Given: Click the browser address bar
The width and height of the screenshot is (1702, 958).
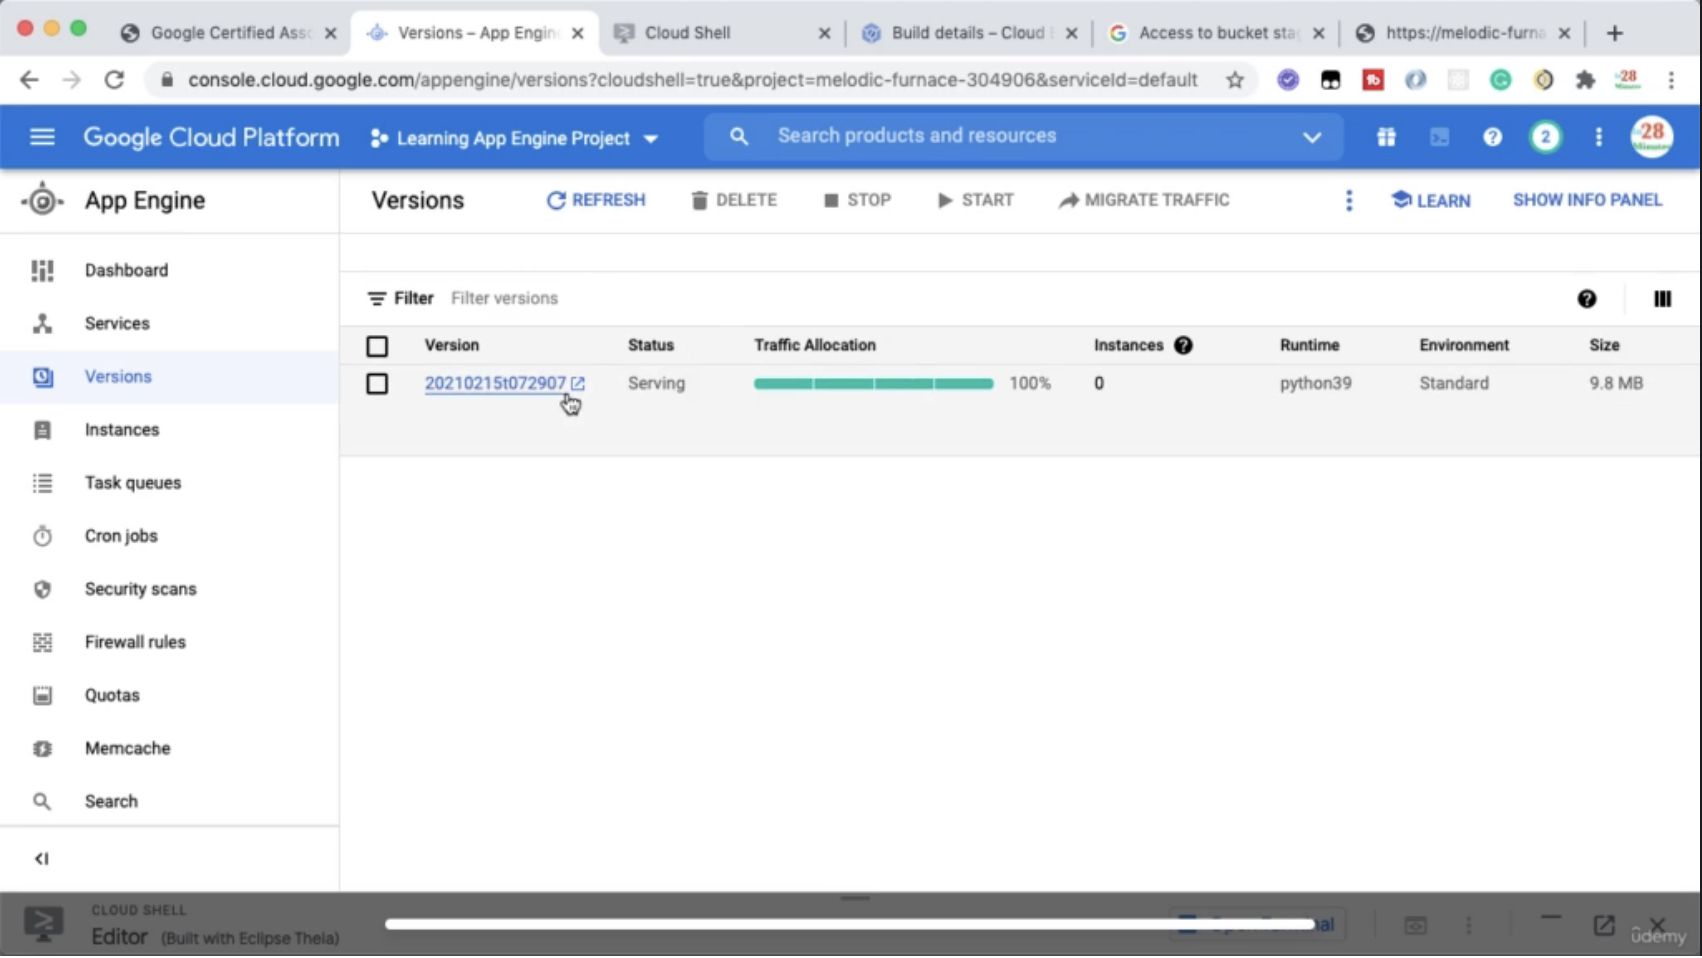Looking at the screenshot, I should (692, 80).
